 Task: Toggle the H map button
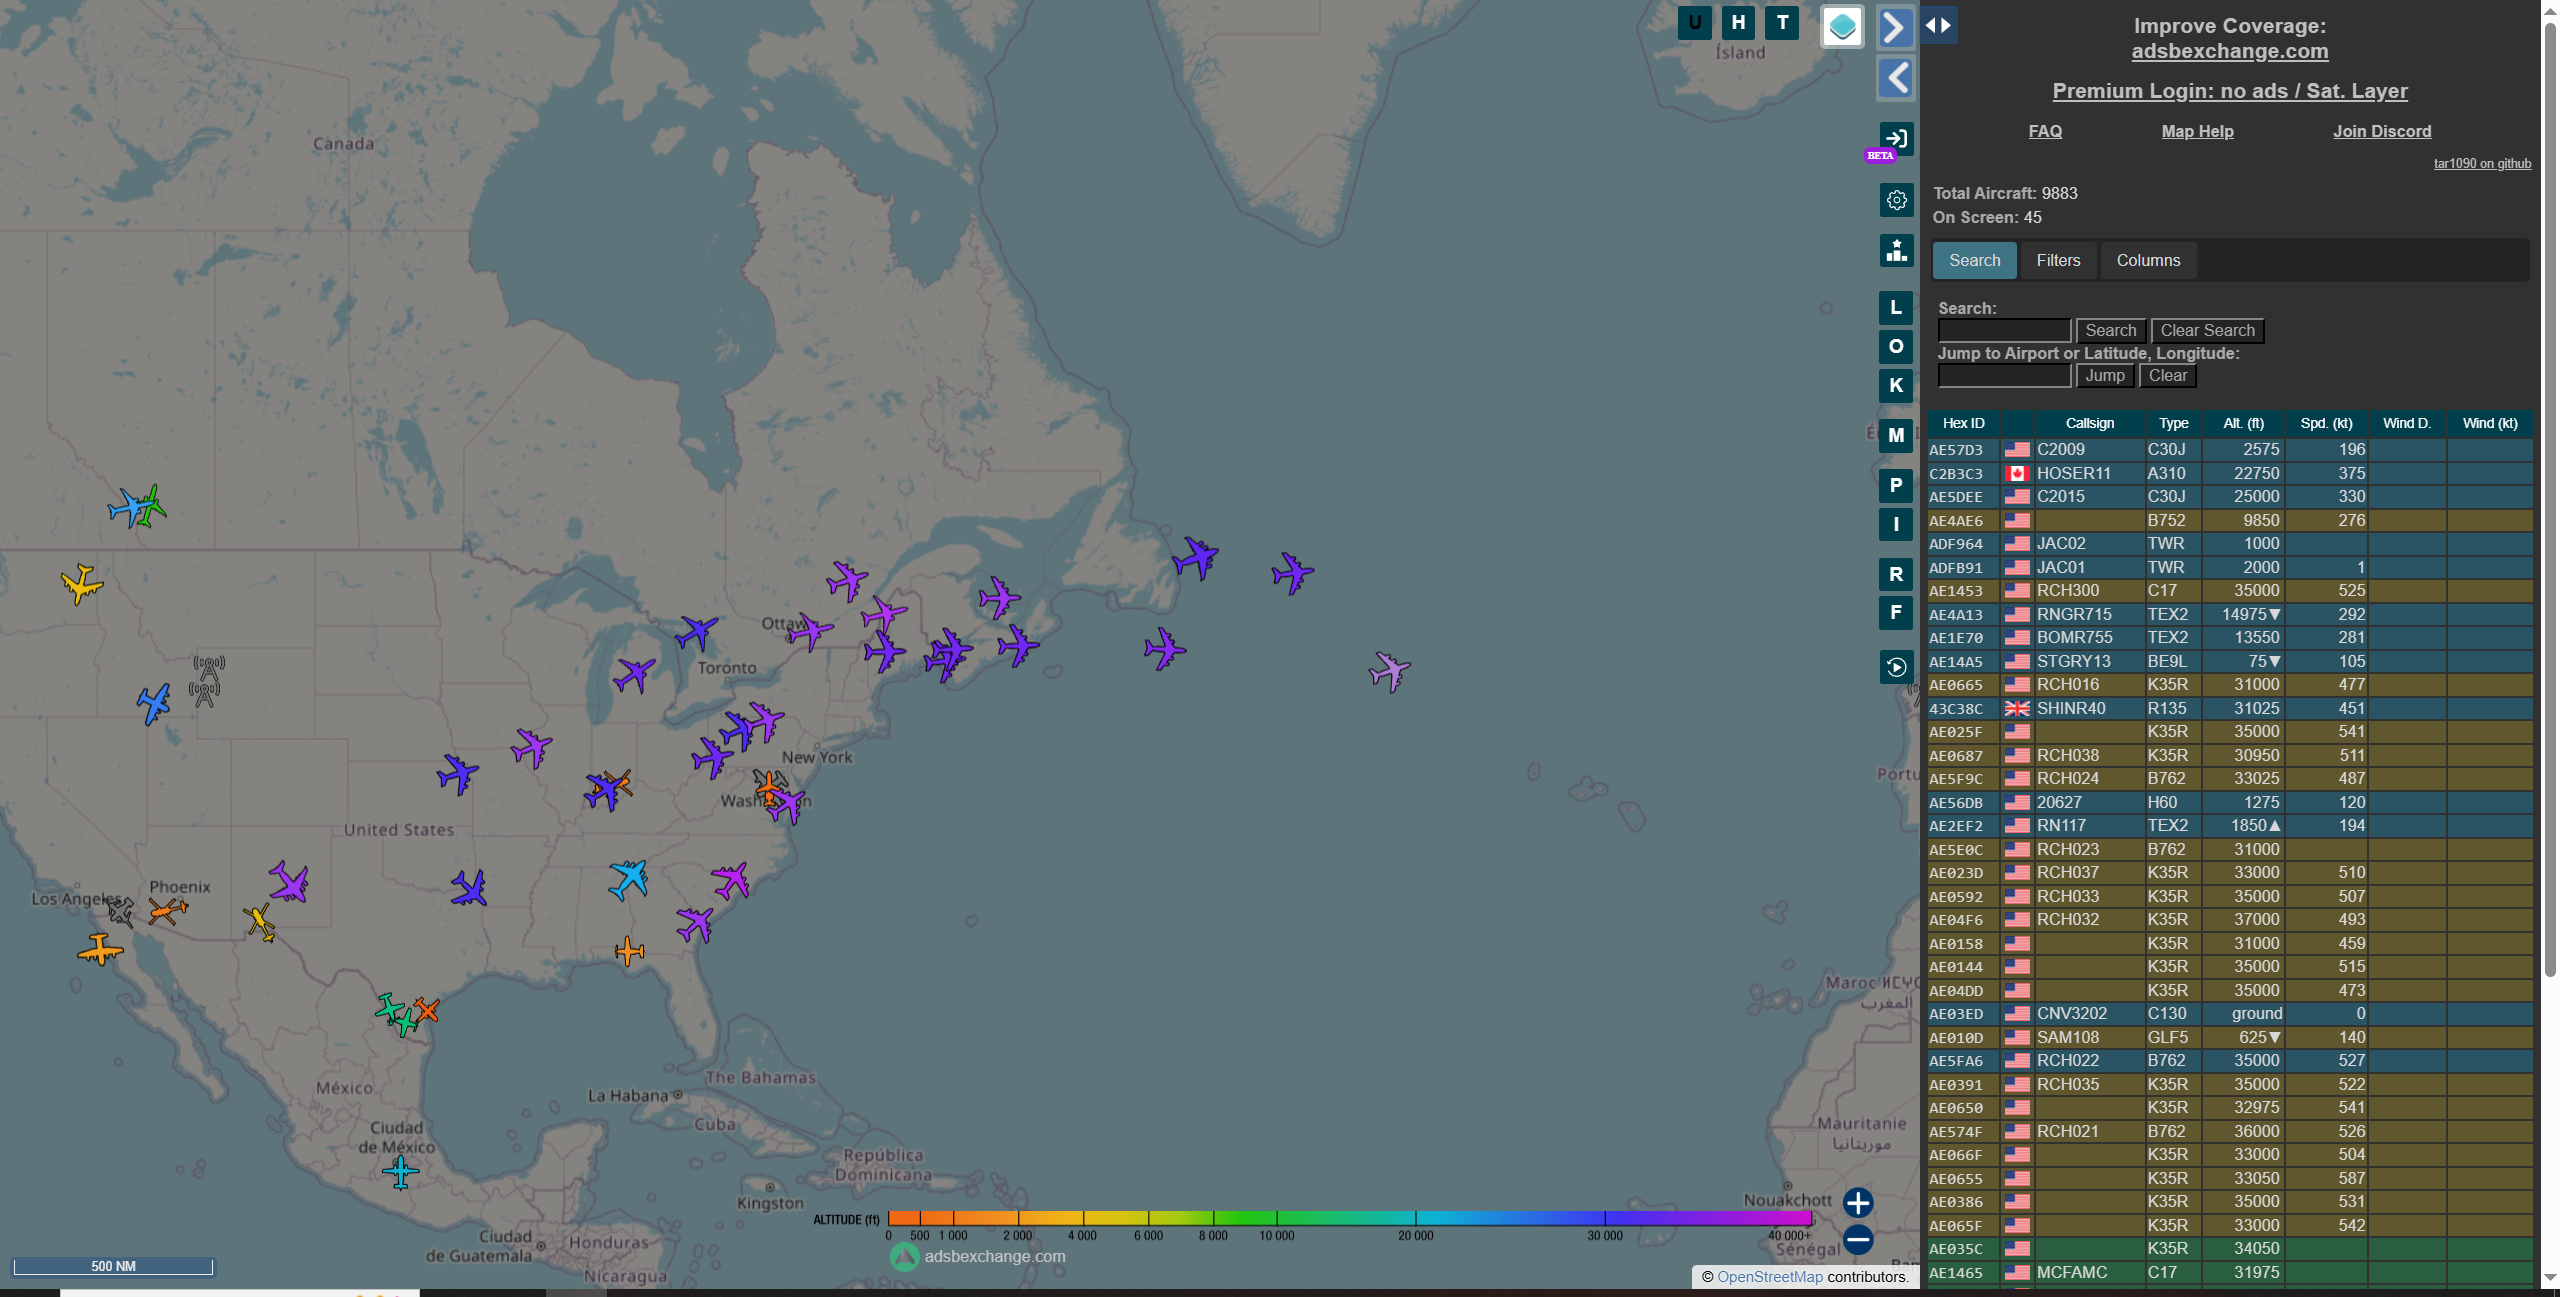(x=1739, y=23)
